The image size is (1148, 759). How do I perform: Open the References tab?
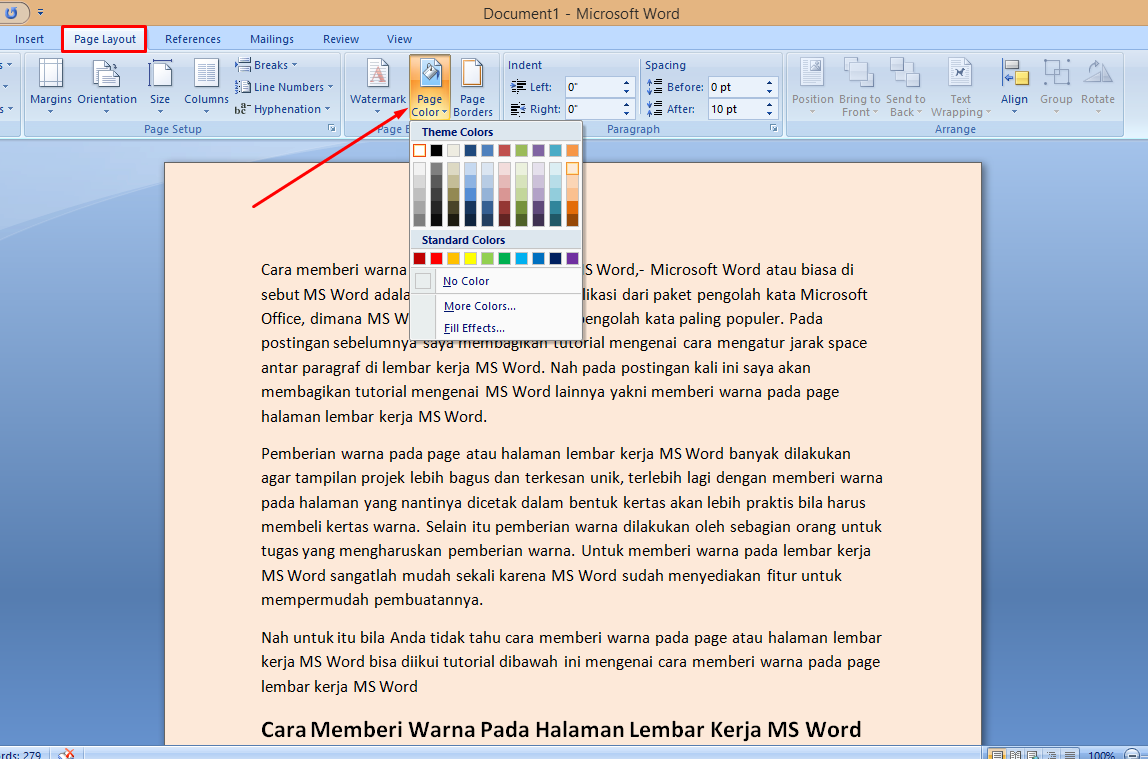coord(193,39)
